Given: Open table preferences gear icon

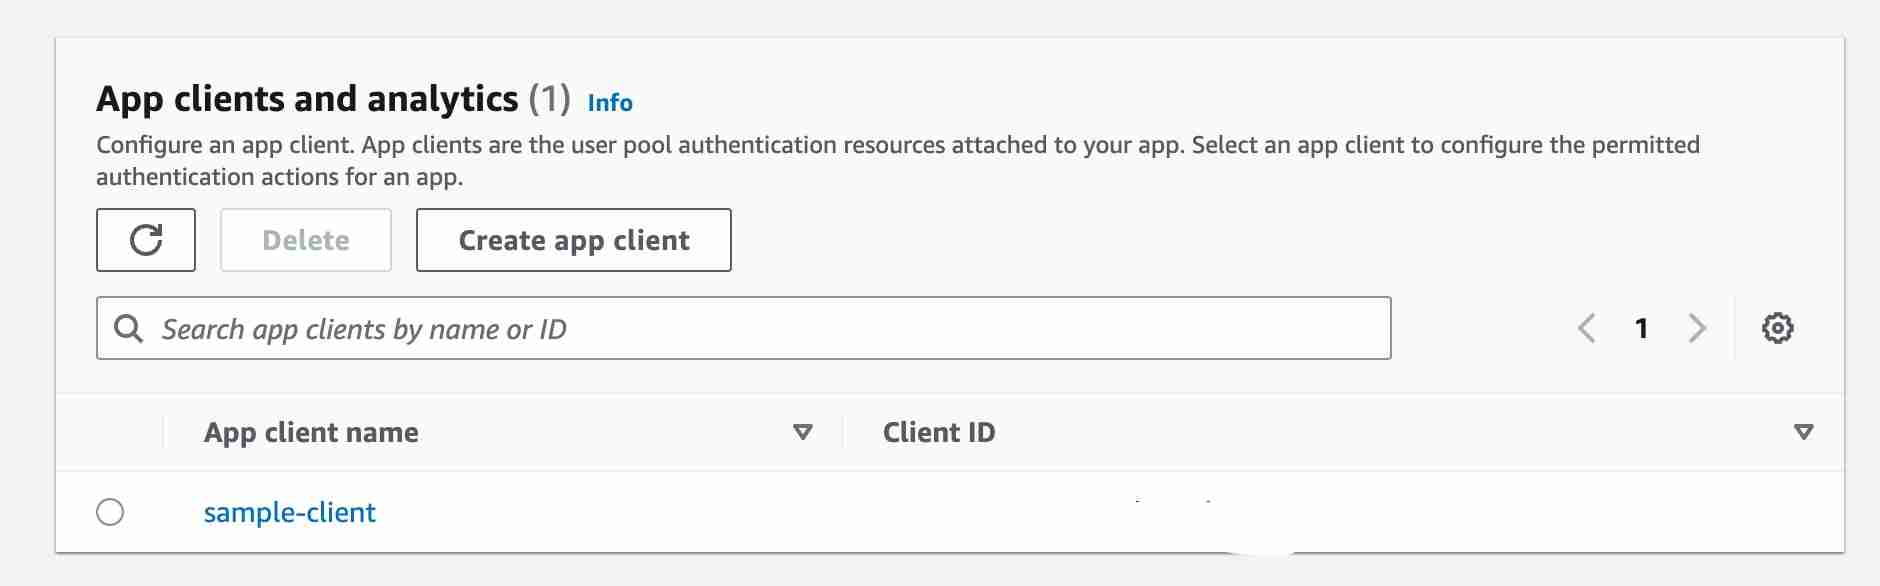Looking at the screenshot, I should pos(1777,328).
